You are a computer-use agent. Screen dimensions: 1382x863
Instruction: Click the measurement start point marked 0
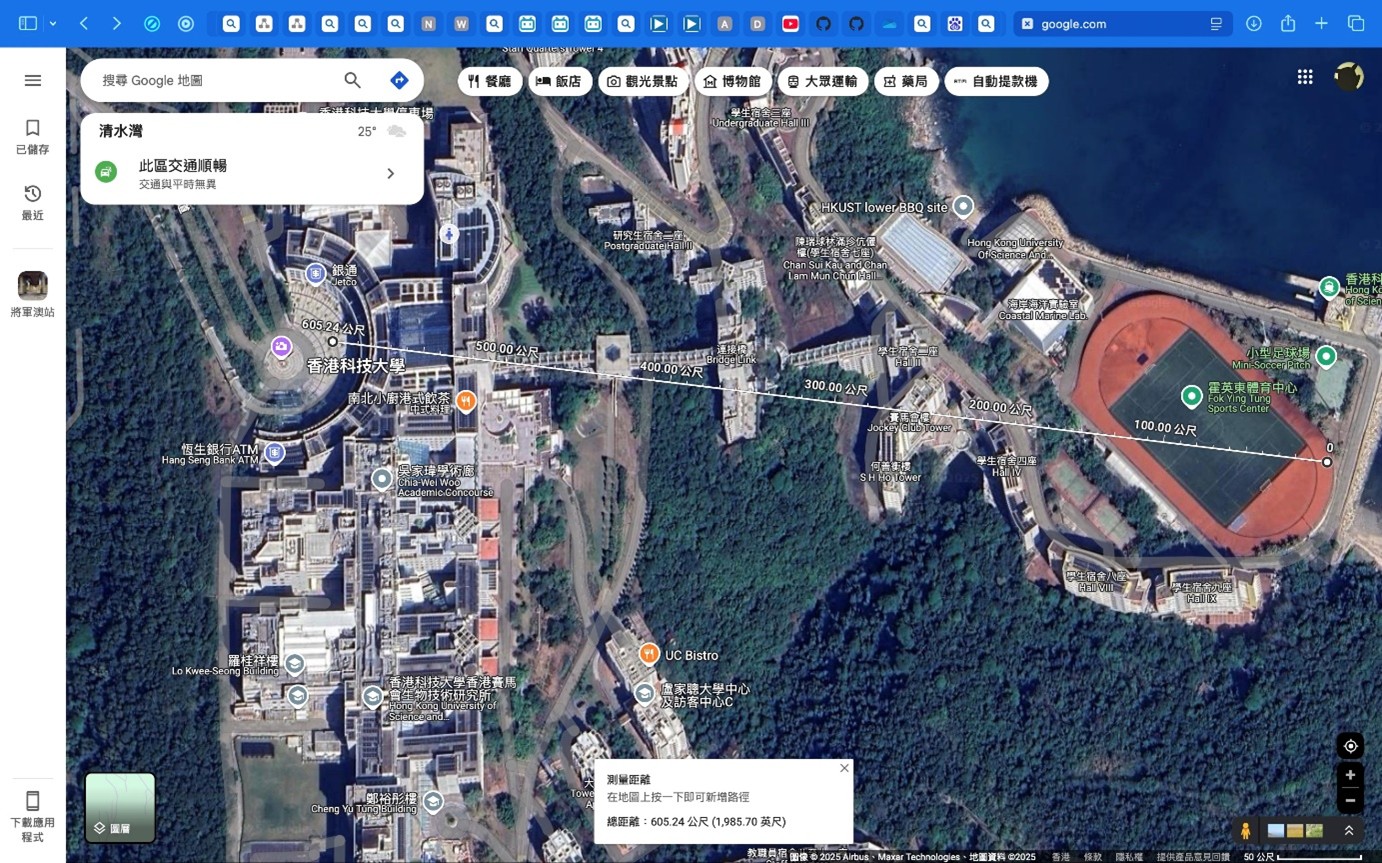[1327, 462]
